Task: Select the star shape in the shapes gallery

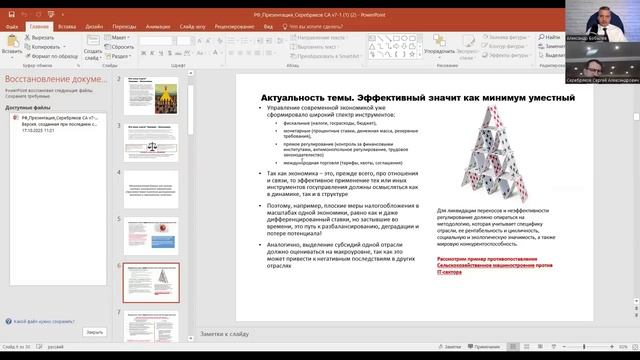Action: [412, 54]
